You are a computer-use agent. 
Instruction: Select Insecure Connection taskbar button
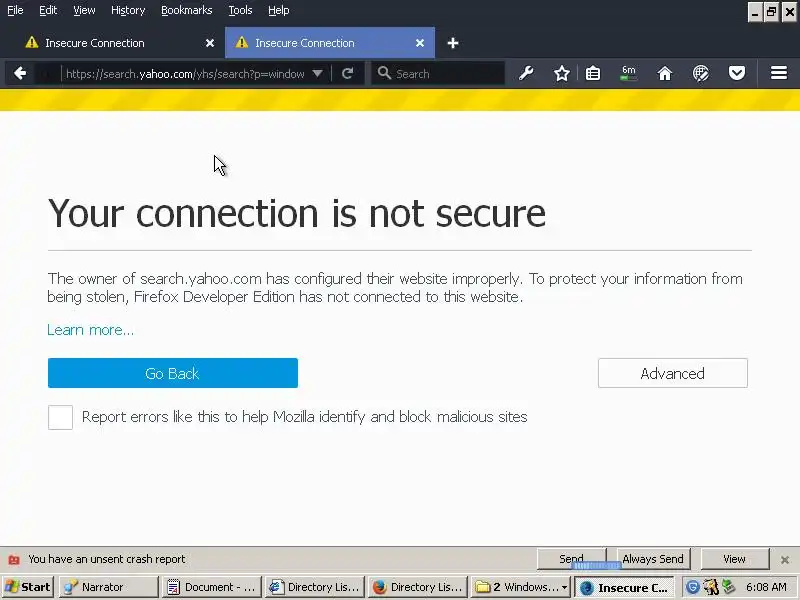coord(624,587)
